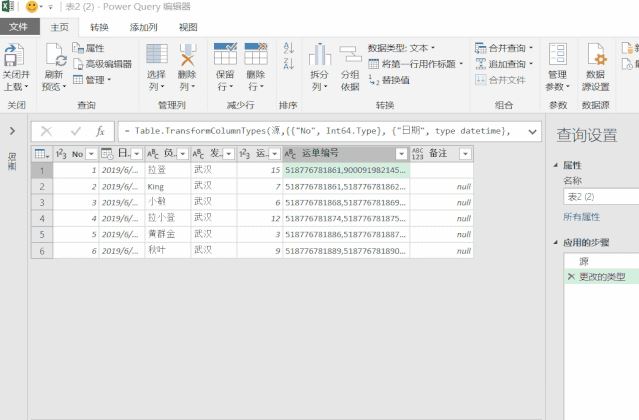Change the 备注 column ABC123 type icon
This screenshot has height=420, width=639.
coord(418,154)
